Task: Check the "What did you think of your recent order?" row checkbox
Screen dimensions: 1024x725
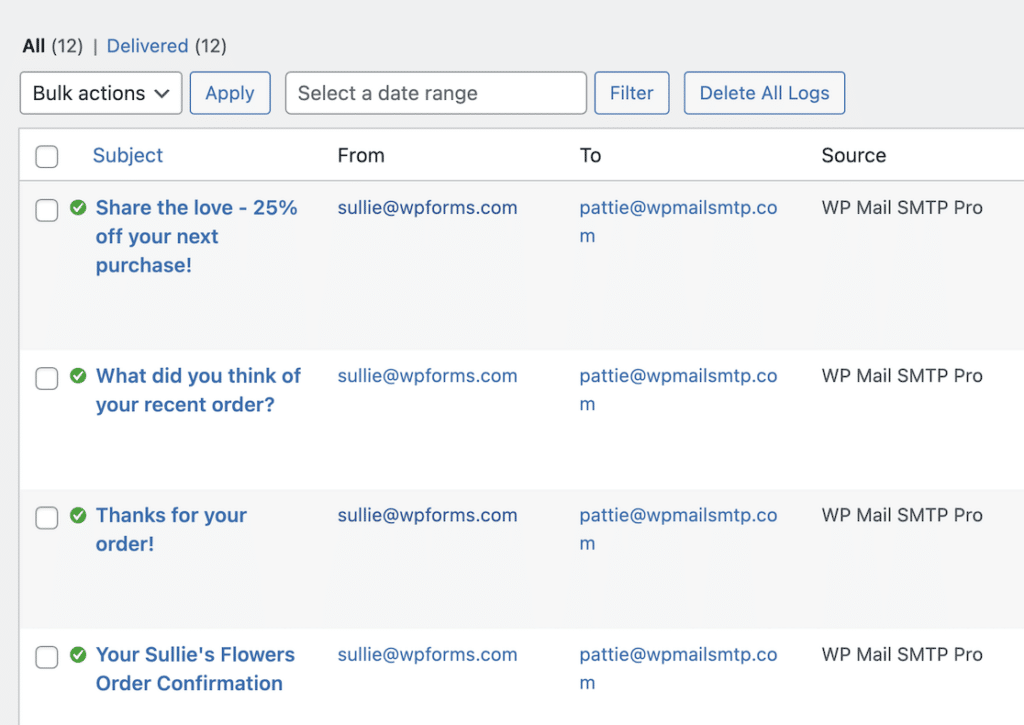Action: tap(46, 378)
